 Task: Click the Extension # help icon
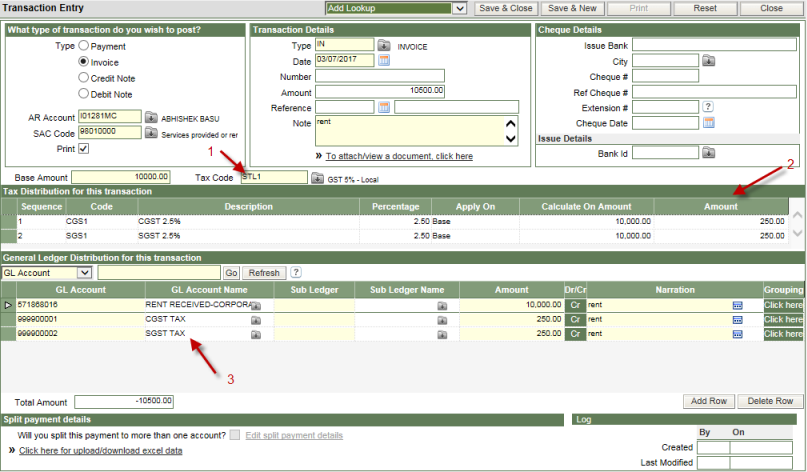(708, 107)
